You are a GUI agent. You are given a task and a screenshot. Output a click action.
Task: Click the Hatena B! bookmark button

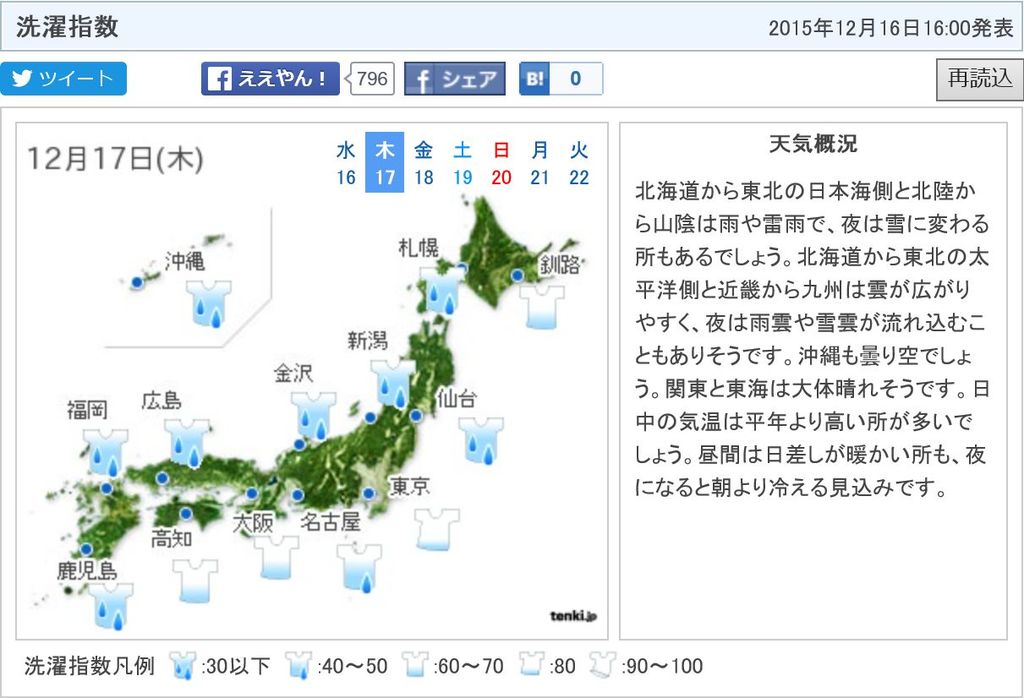[x=560, y=79]
